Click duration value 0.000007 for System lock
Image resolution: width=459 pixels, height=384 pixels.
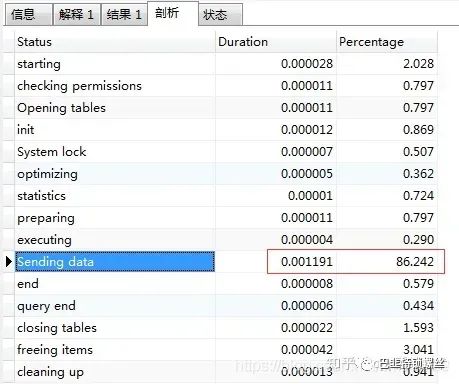point(307,152)
